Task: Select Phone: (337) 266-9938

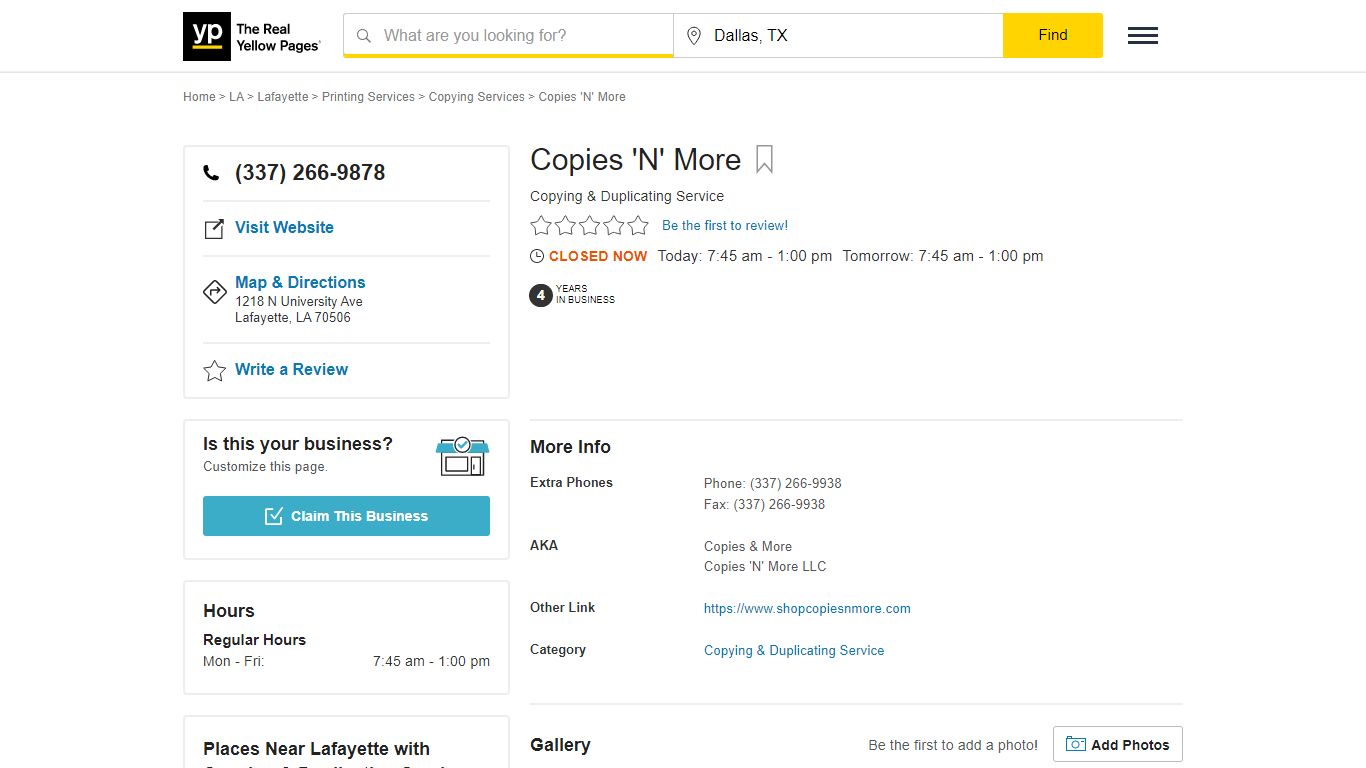Action: coord(773,483)
